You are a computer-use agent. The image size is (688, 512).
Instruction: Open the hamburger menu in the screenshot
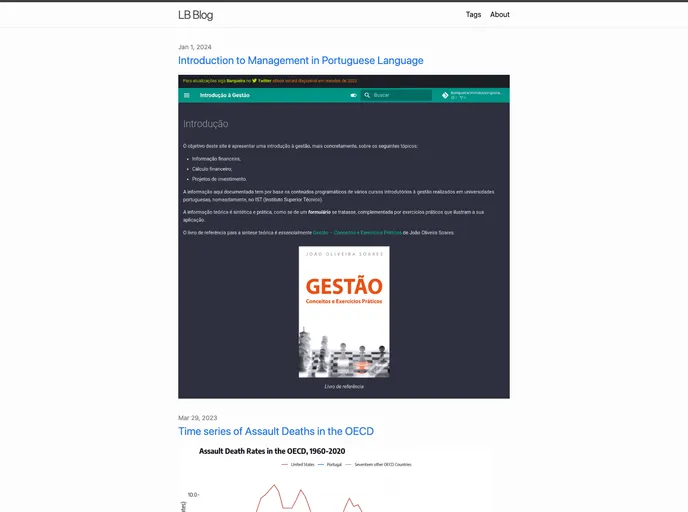[186, 95]
